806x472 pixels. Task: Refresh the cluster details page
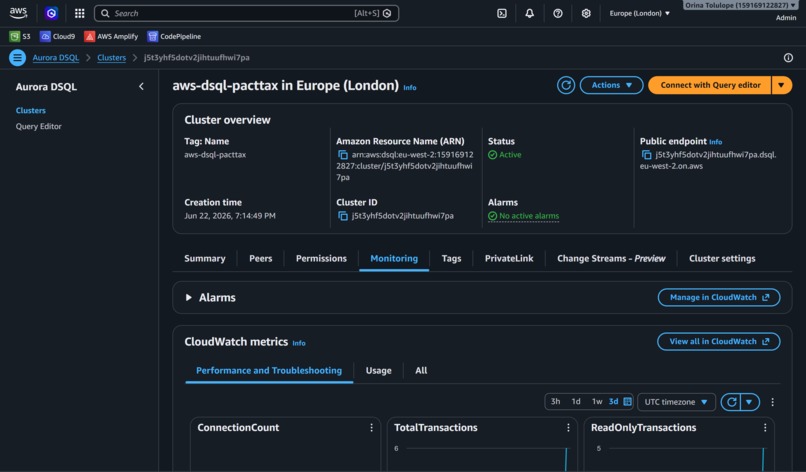[x=566, y=85]
